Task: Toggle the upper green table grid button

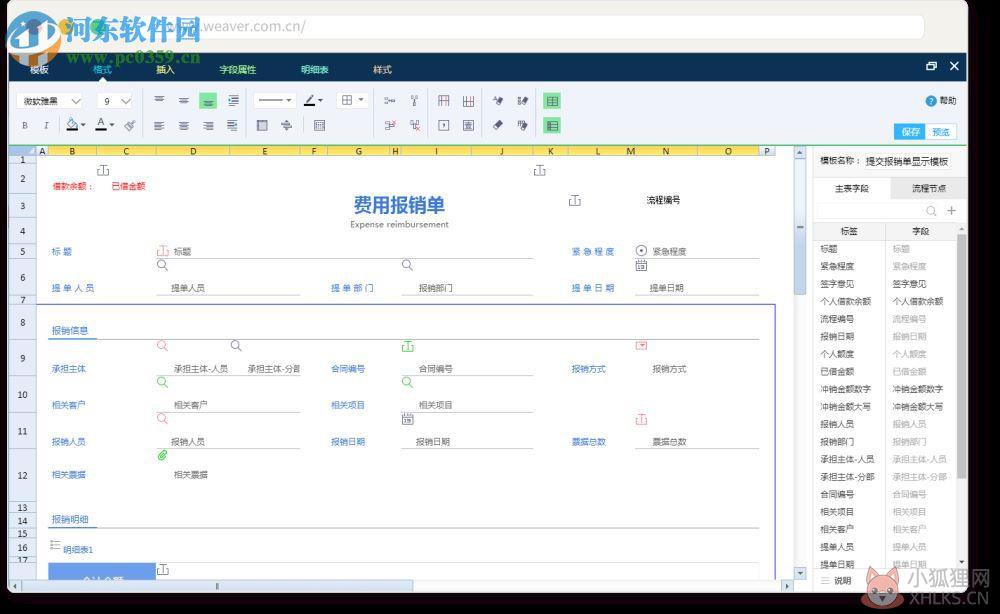Action: [x=552, y=101]
